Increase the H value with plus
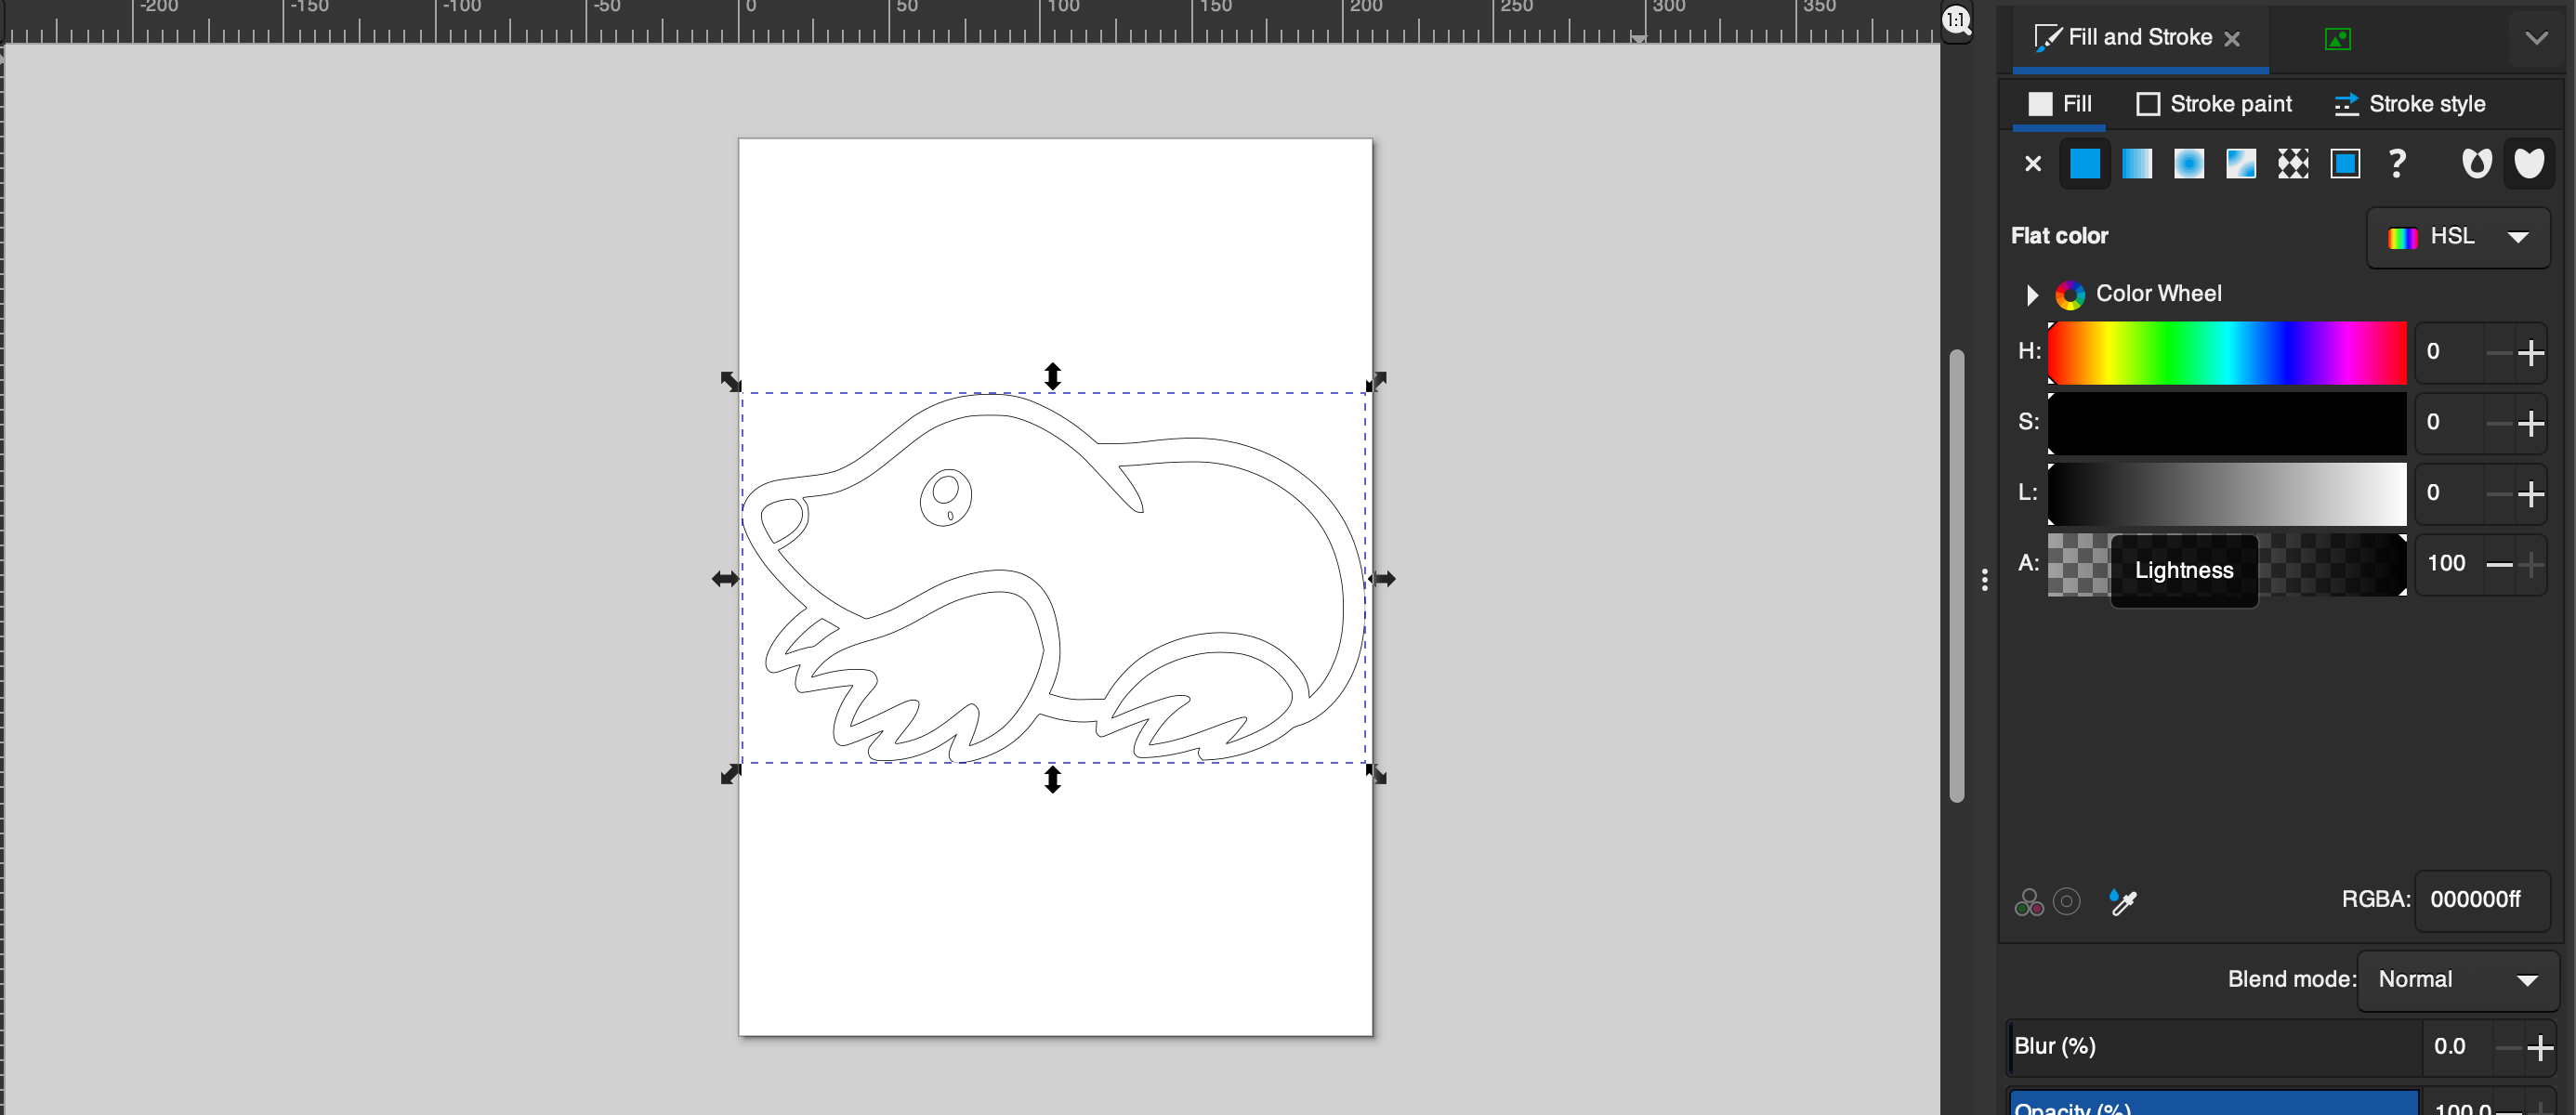The width and height of the screenshot is (2576, 1115). pyautogui.click(x=2531, y=352)
